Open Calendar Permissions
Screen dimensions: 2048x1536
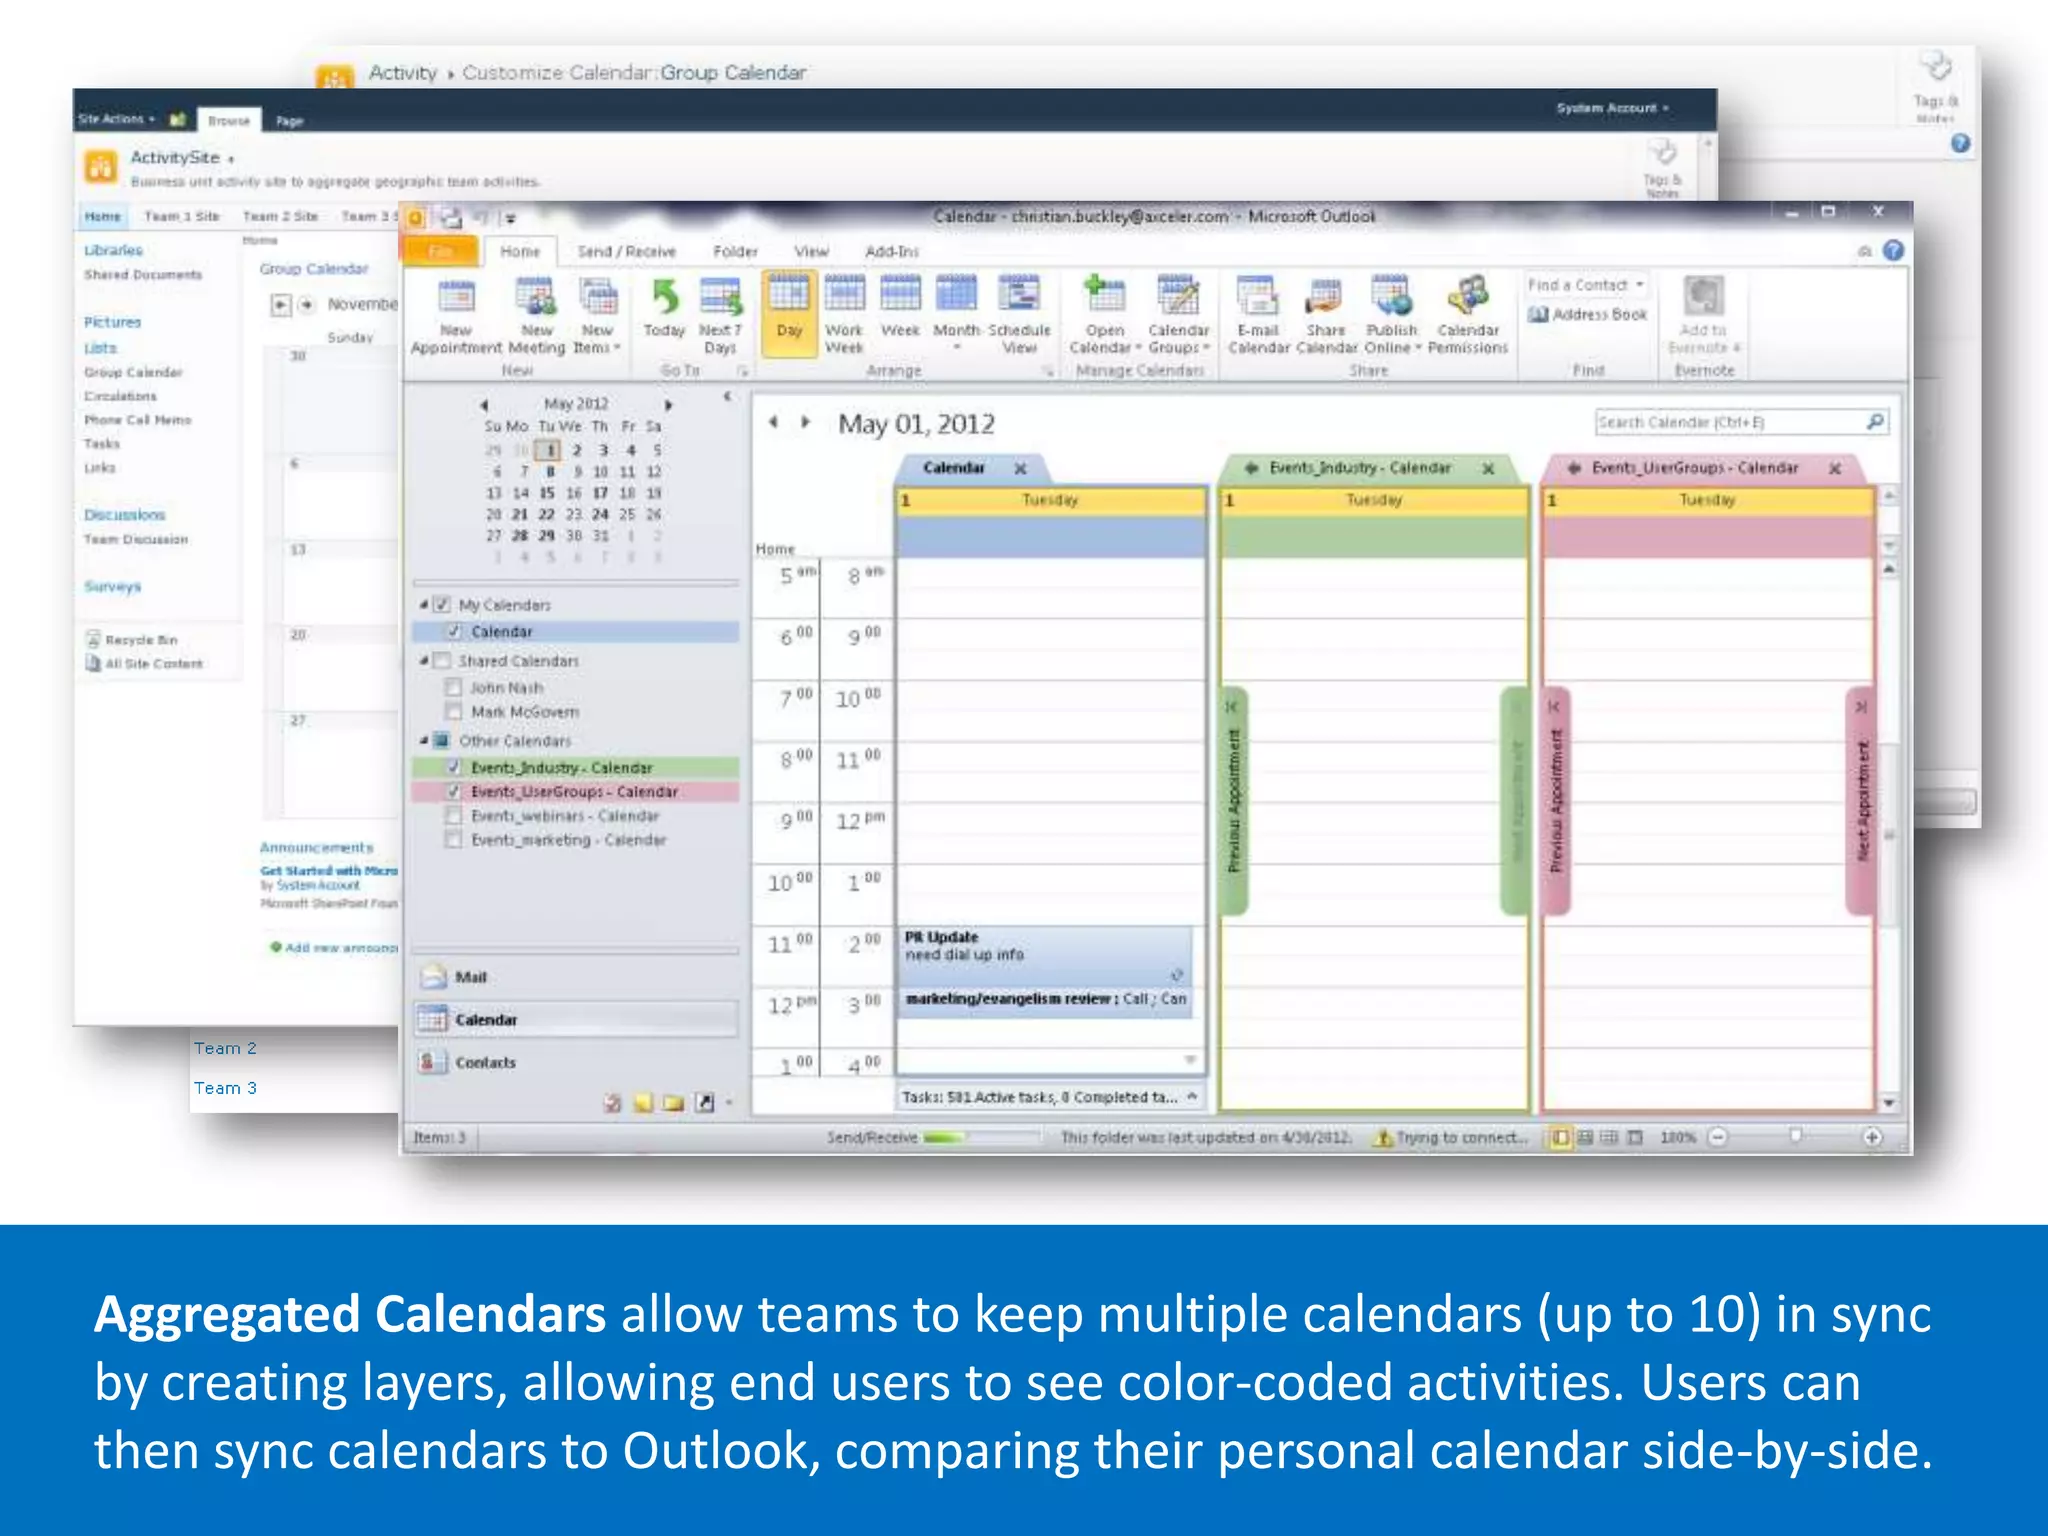click(1467, 316)
